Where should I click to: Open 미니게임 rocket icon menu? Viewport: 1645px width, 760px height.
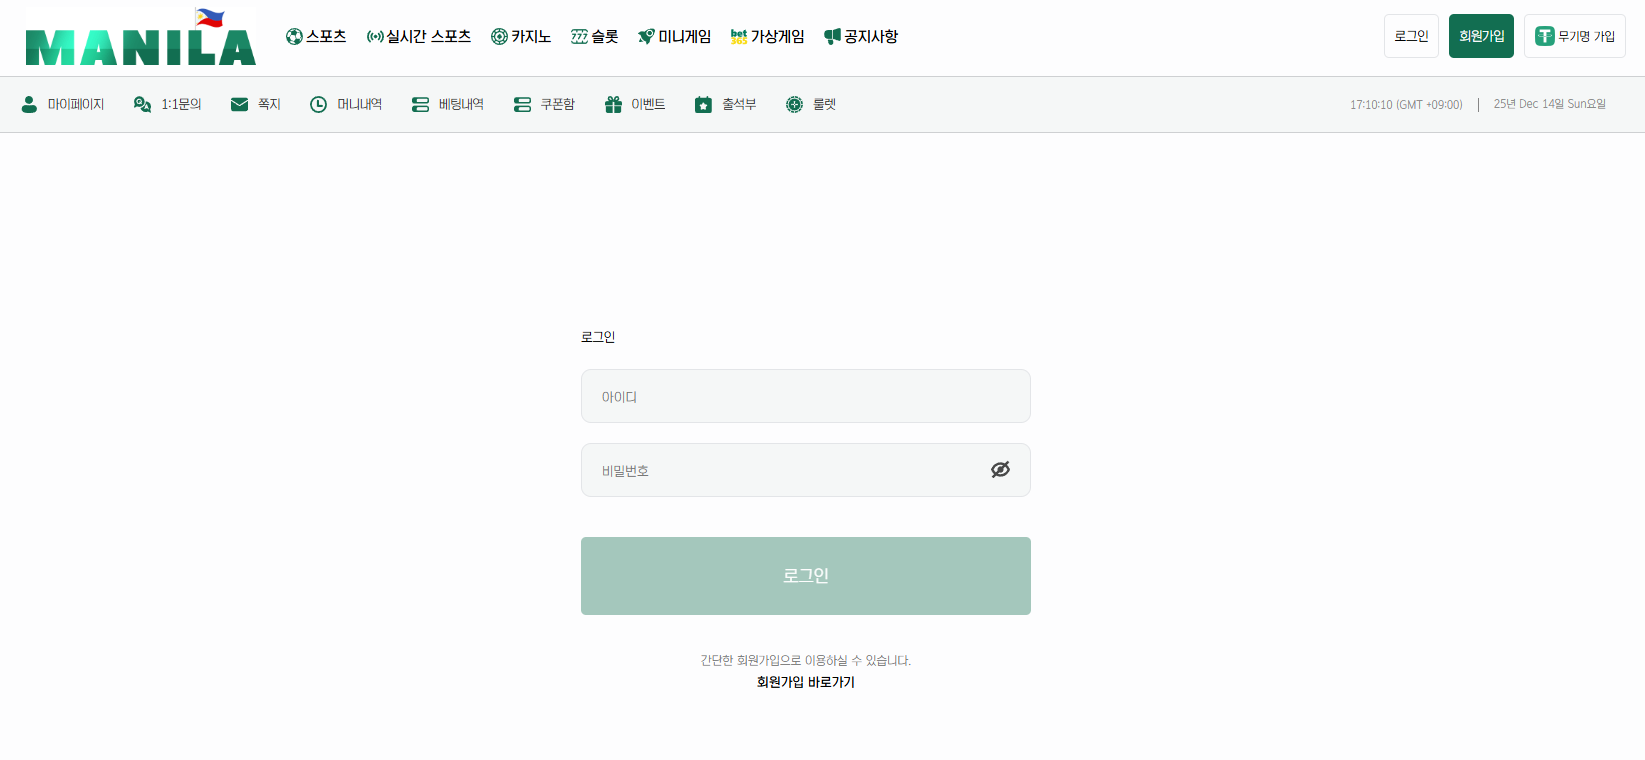(674, 37)
